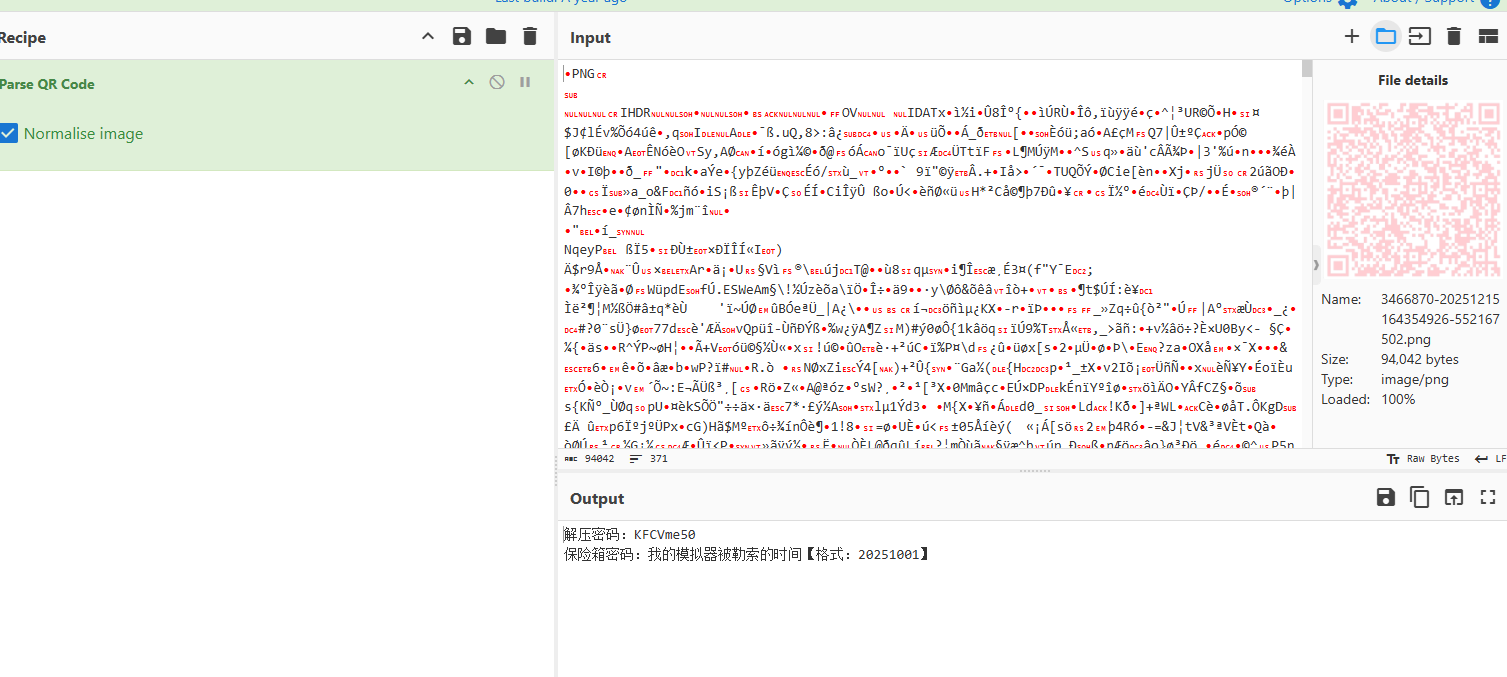Image resolution: width=1507 pixels, height=677 pixels.
Task: Collapse the Parse QR Code operation arguments
Action: click(468, 83)
